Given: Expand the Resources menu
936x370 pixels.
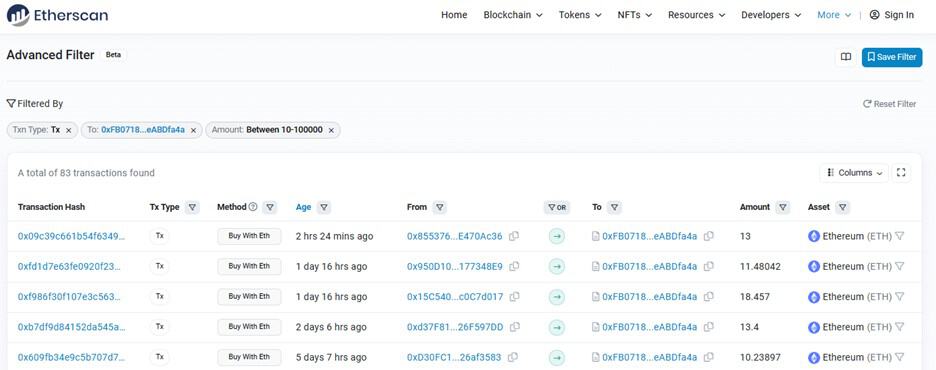Looking at the screenshot, I should pos(697,15).
